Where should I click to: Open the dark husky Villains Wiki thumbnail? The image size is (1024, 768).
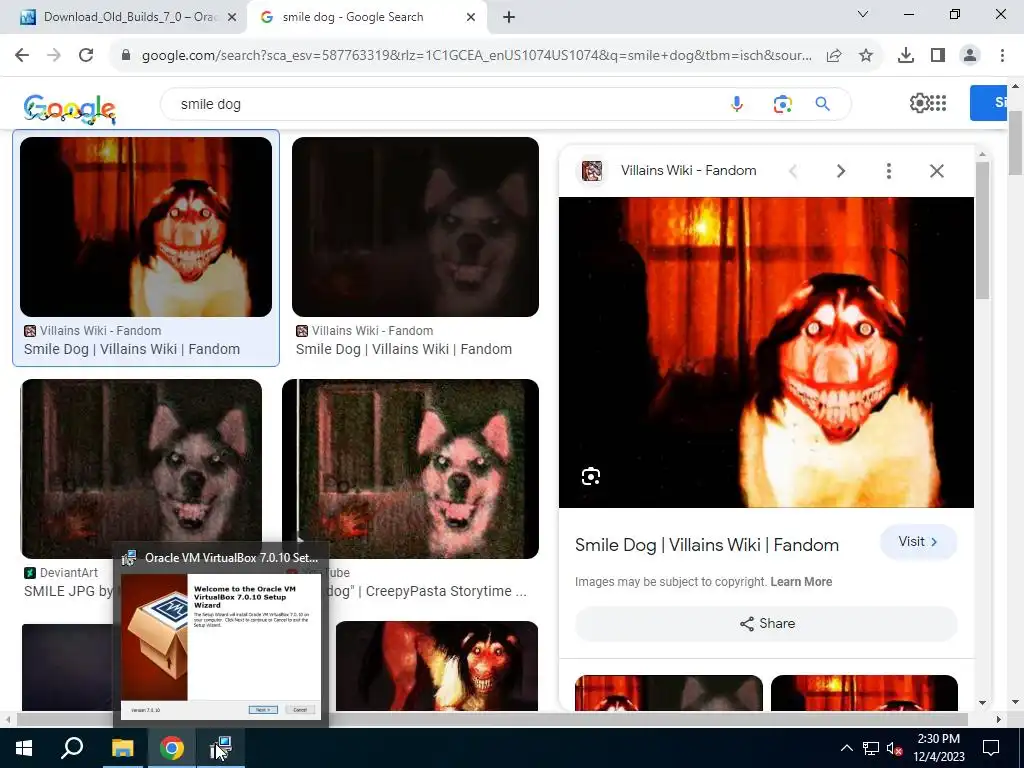[x=415, y=227]
